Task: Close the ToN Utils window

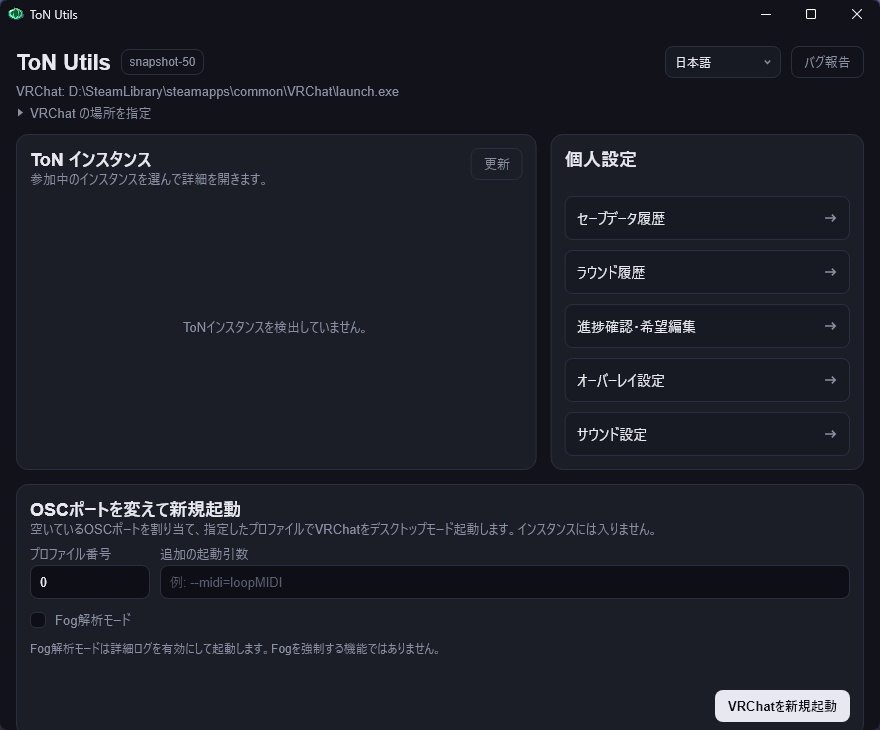Action: coord(856,14)
